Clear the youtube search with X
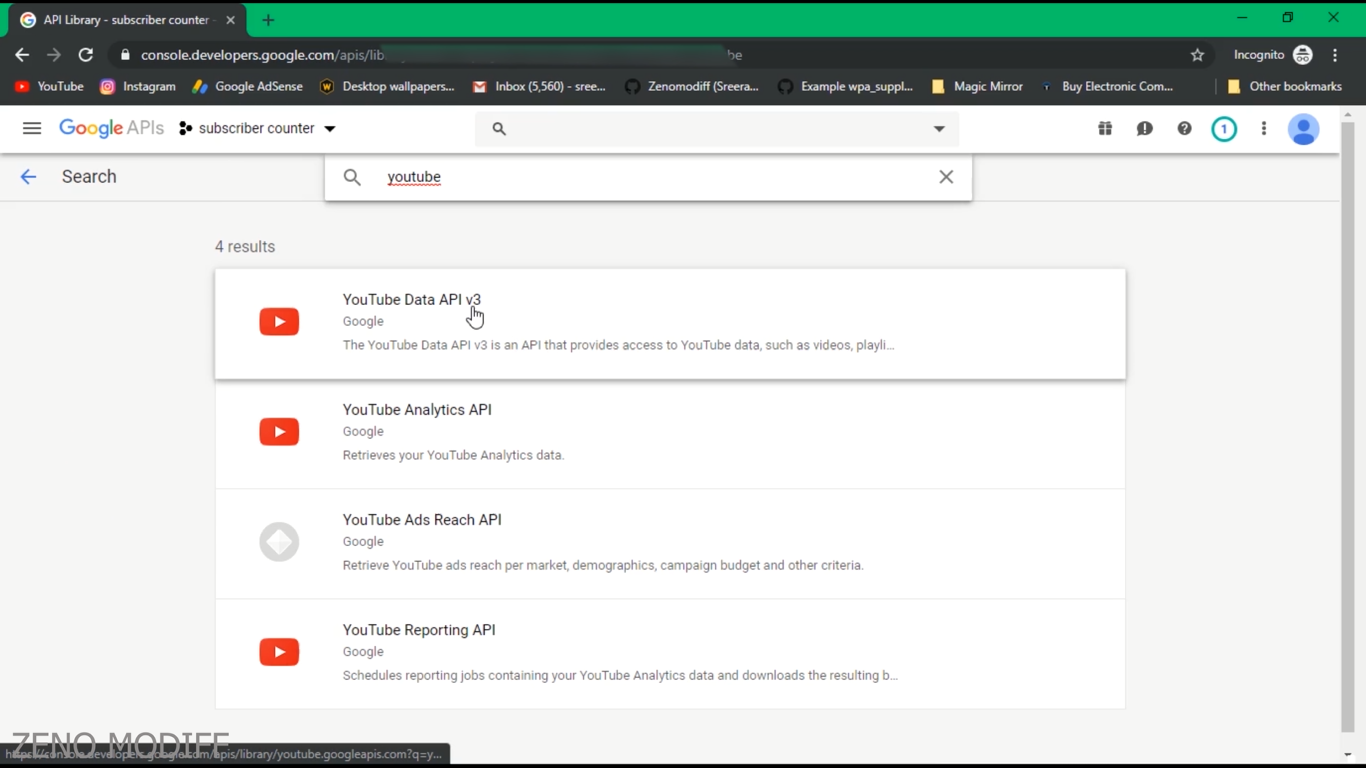 click(946, 177)
